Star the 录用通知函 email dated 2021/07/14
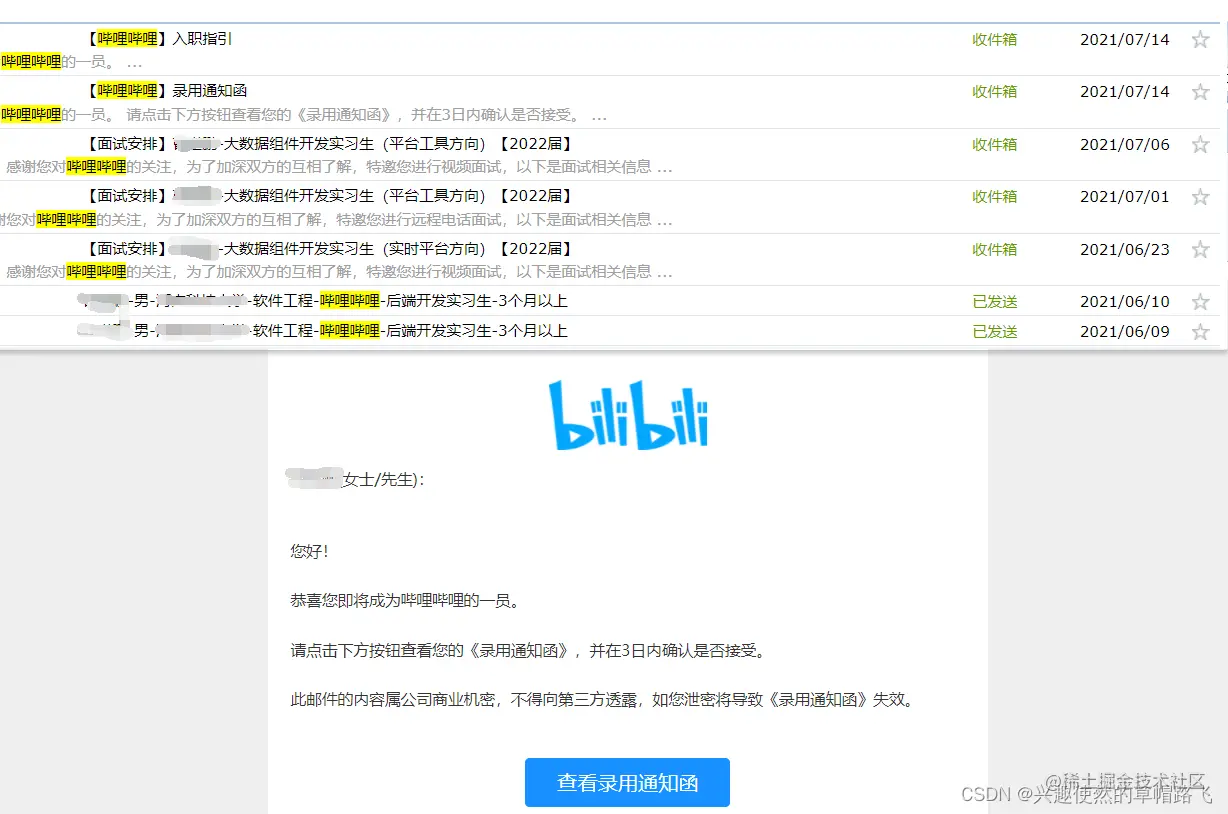Screen dimensions: 1228x814 tap(1200, 92)
